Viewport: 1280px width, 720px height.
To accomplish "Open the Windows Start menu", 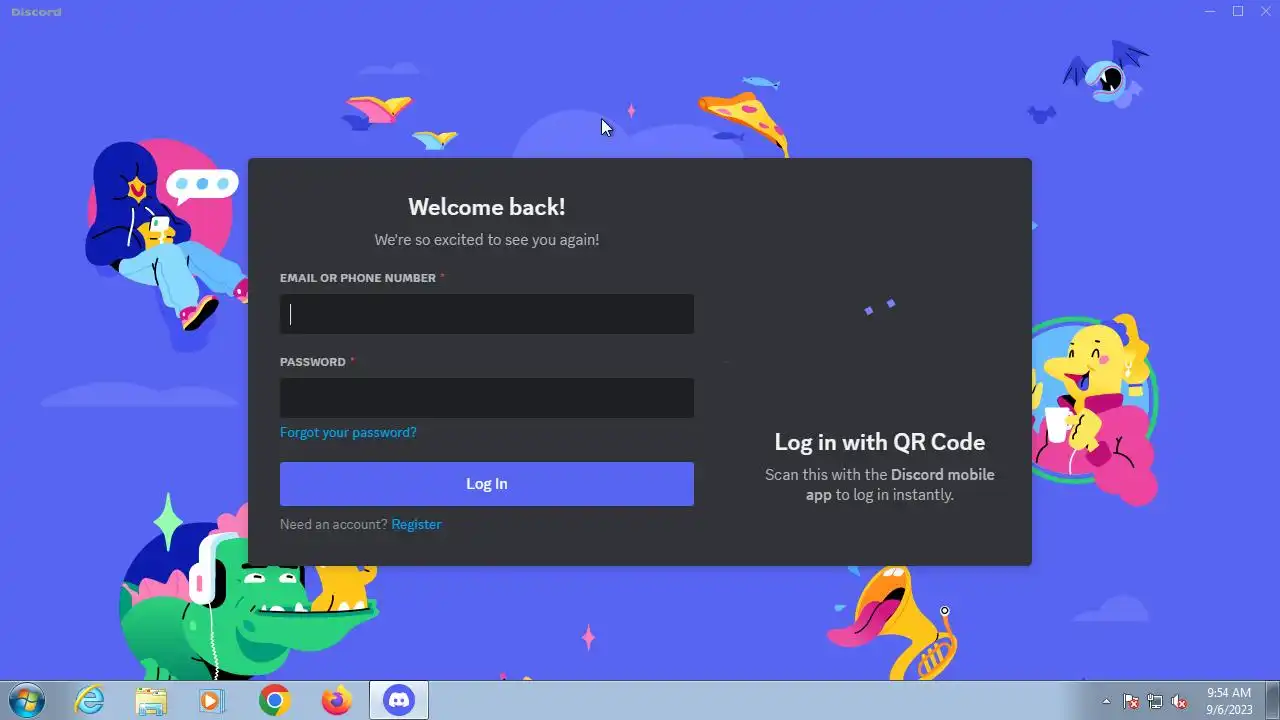I will [26, 701].
